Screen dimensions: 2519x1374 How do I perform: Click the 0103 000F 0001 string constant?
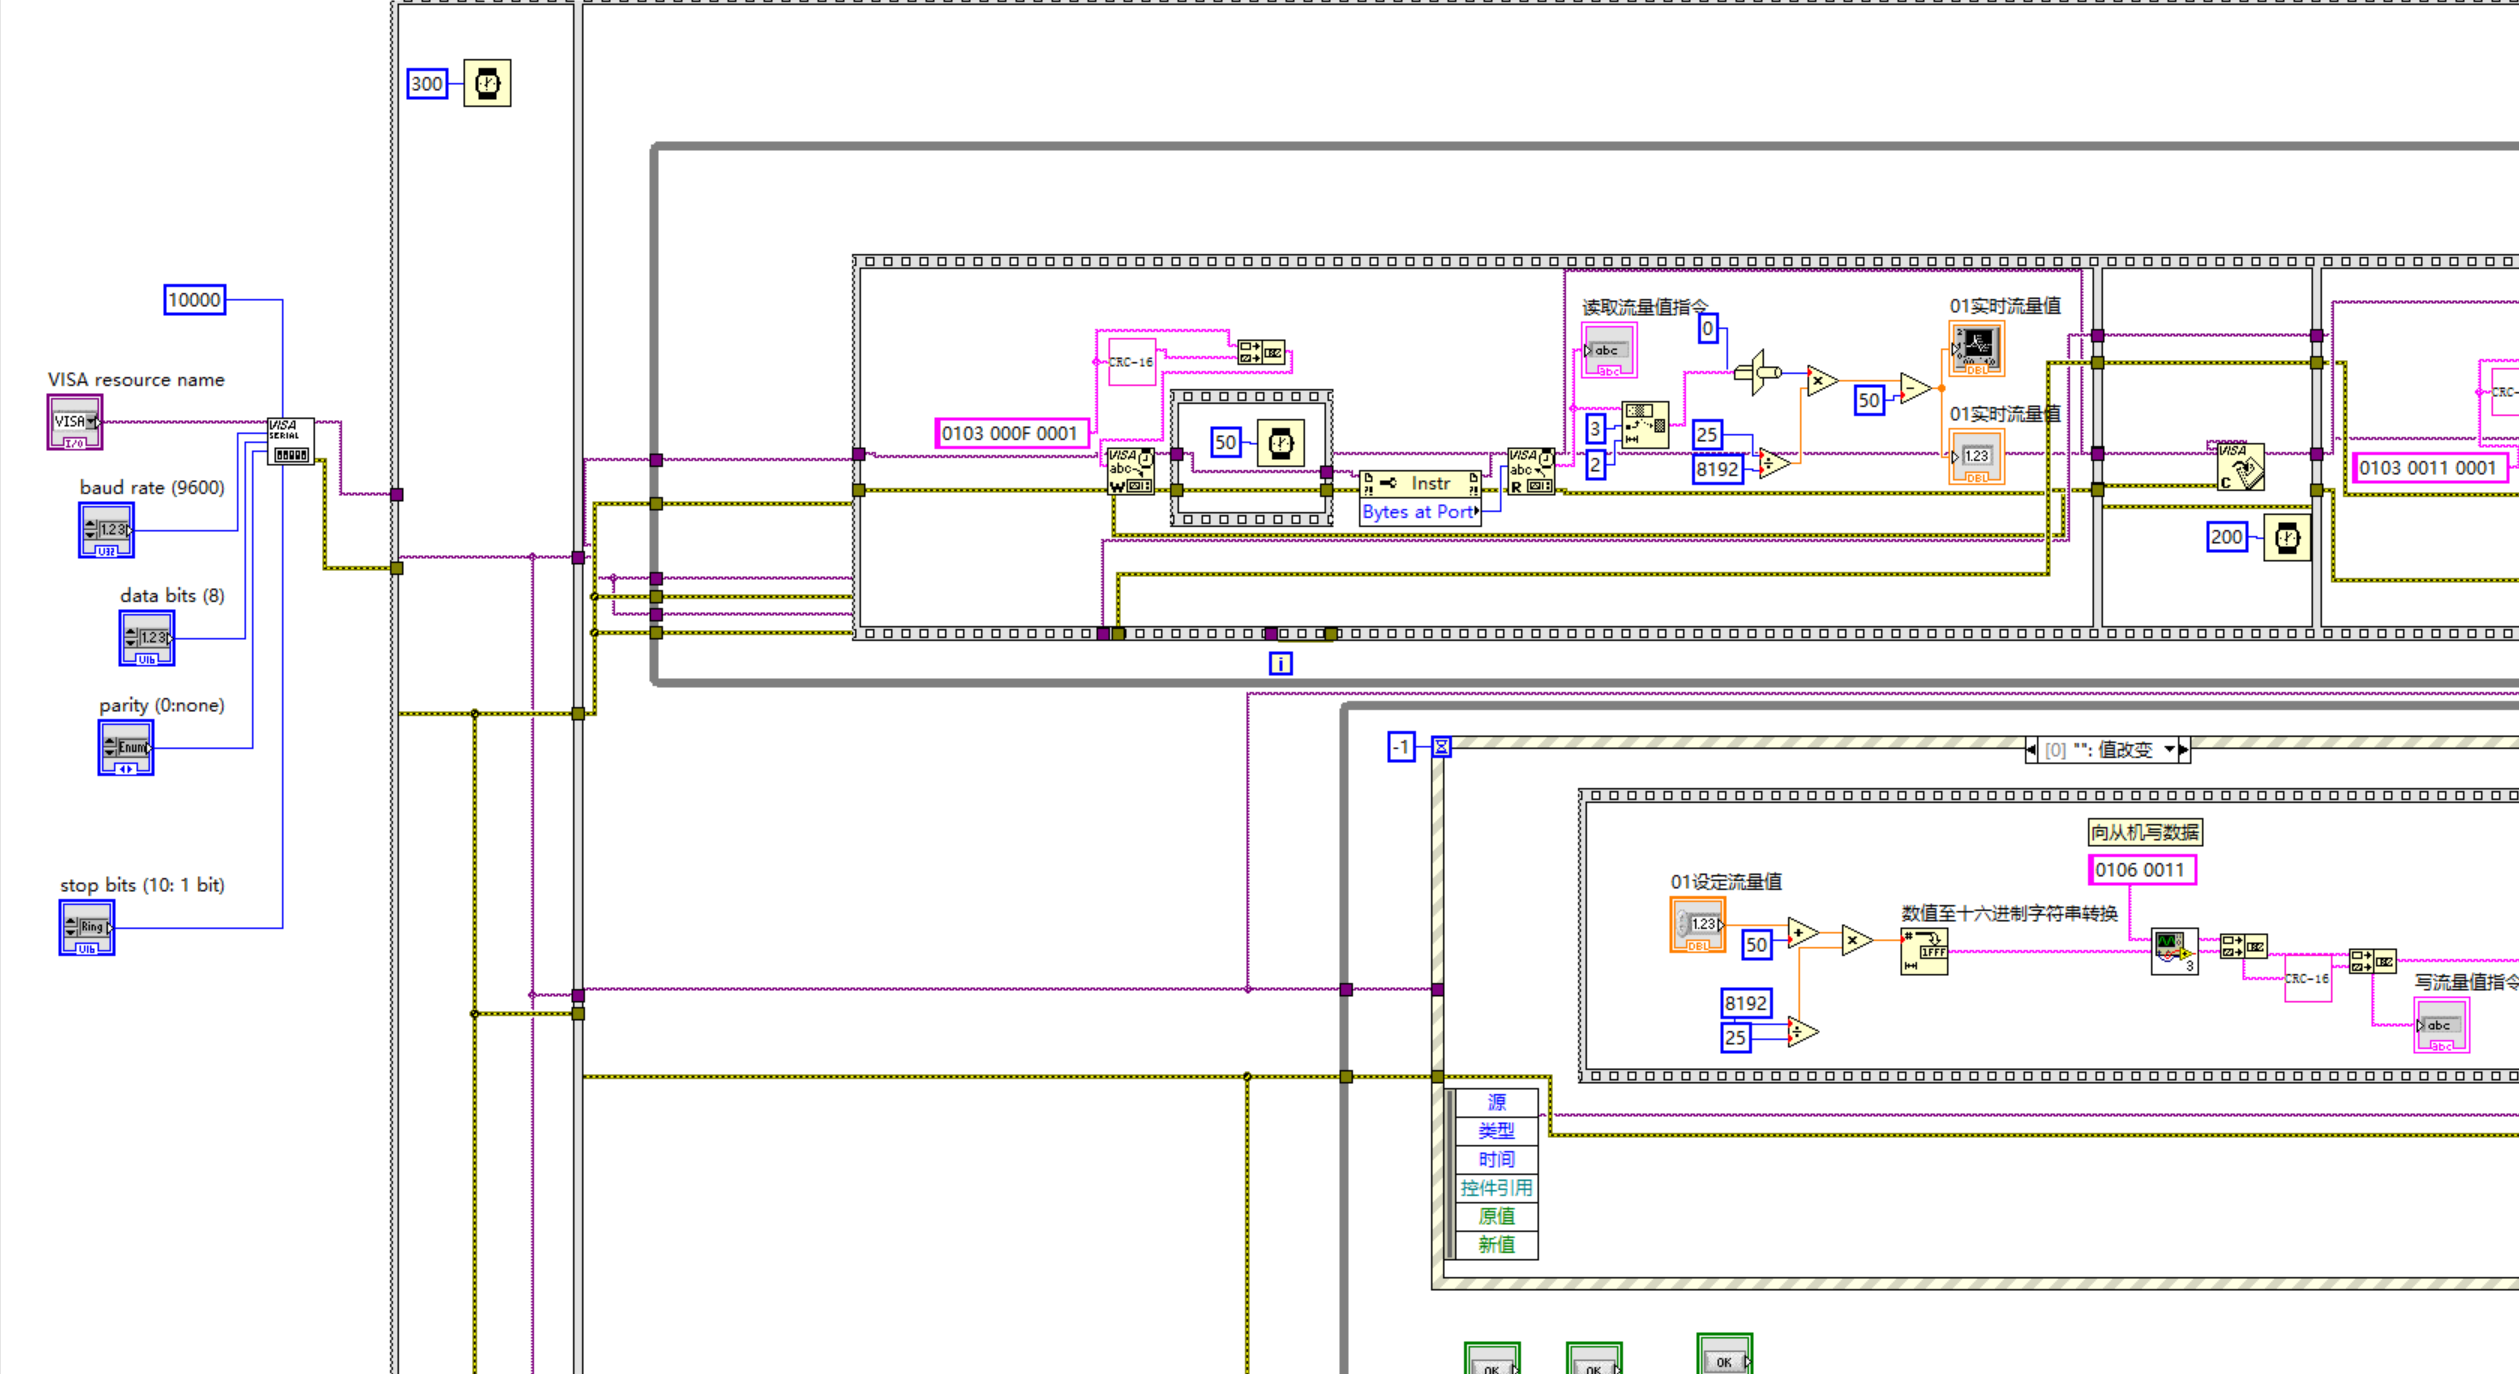point(1010,433)
